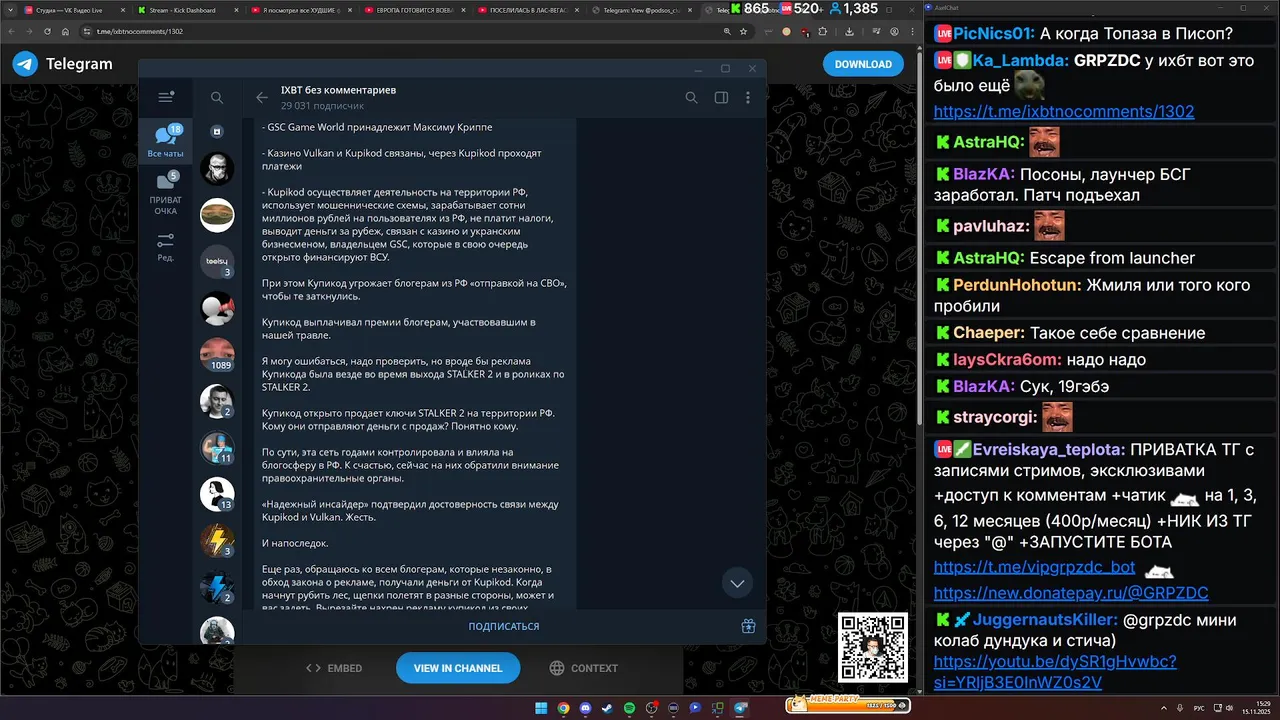This screenshot has height=720, width=1280.
Task: Click the '29 031 подписчик' subscriber count
Action: (322, 105)
